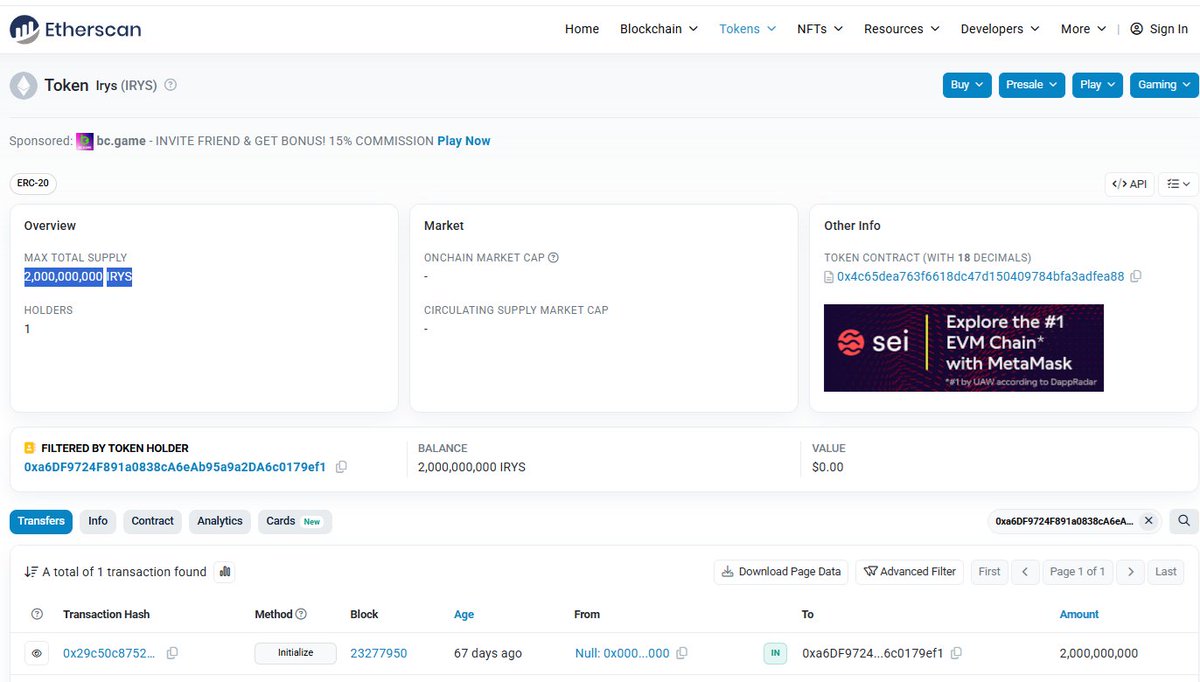Click the Last page button

click(1166, 572)
